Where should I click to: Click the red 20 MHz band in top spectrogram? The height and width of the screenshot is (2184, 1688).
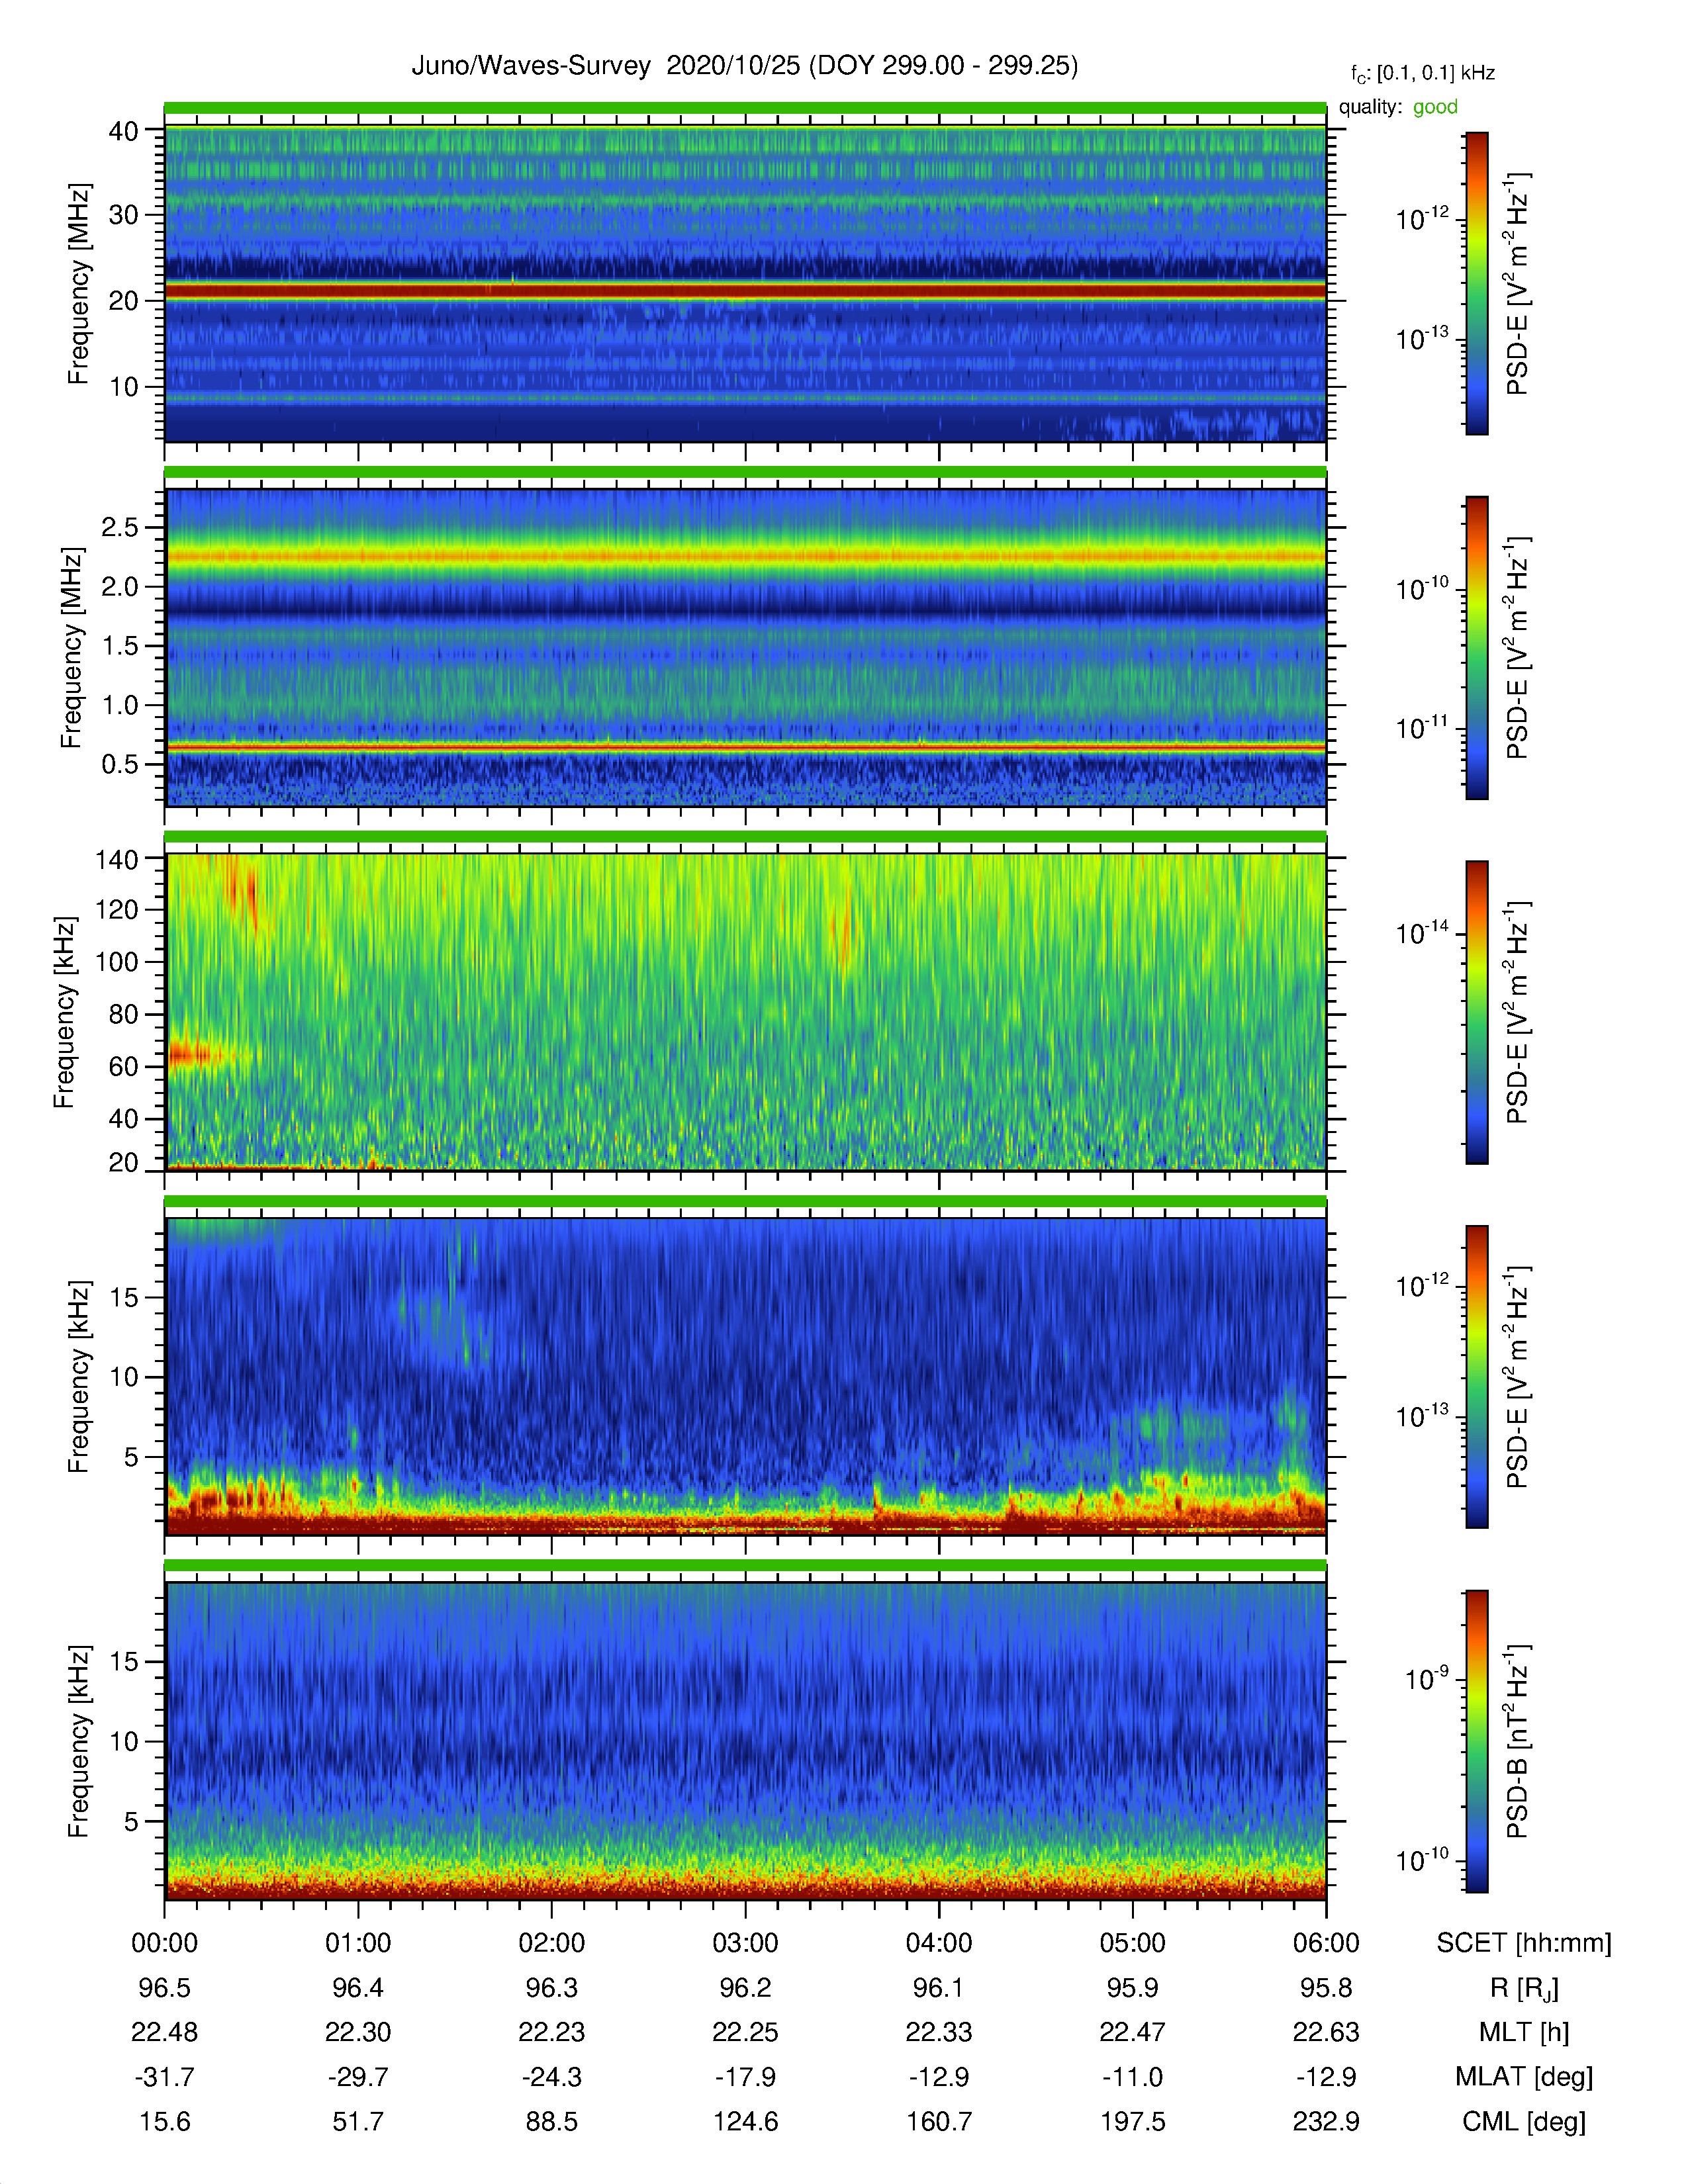click(x=745, y=291)
